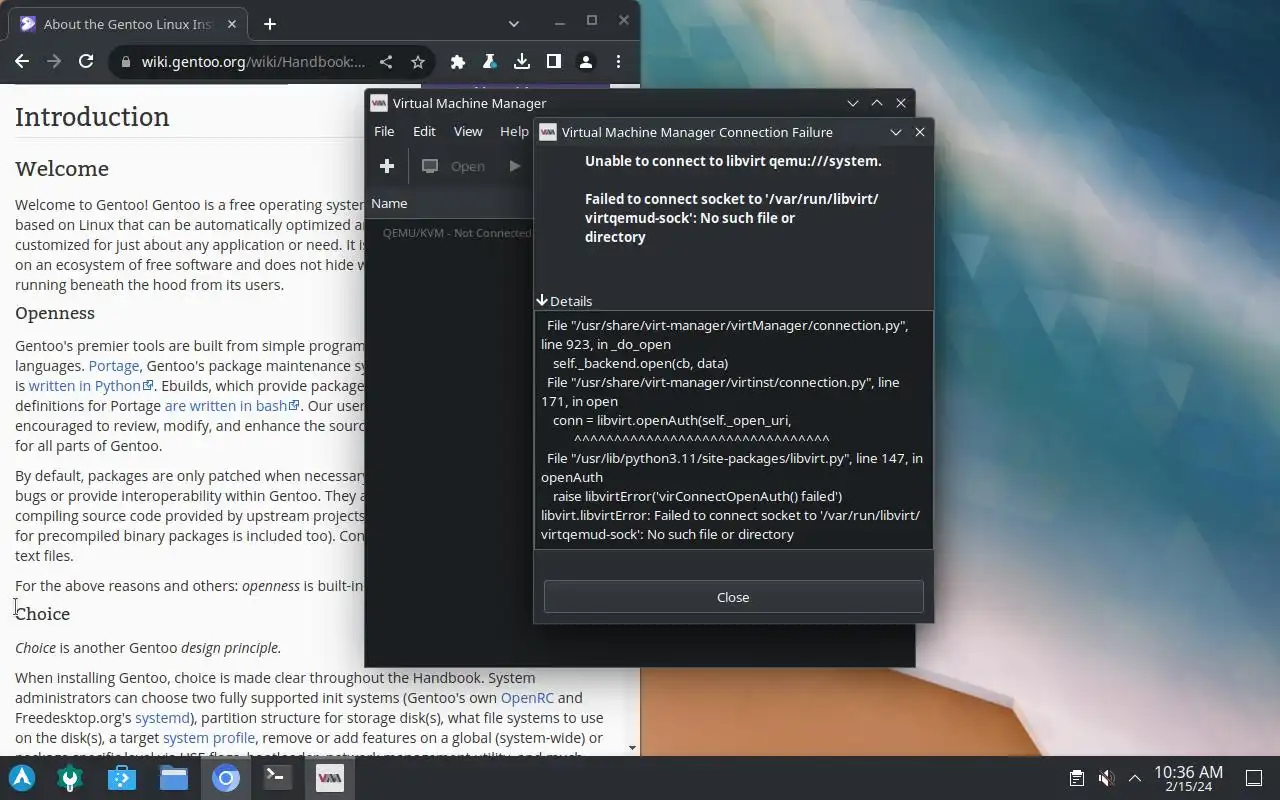
Task: Click the run VM play icon
Action: point(514,166)
